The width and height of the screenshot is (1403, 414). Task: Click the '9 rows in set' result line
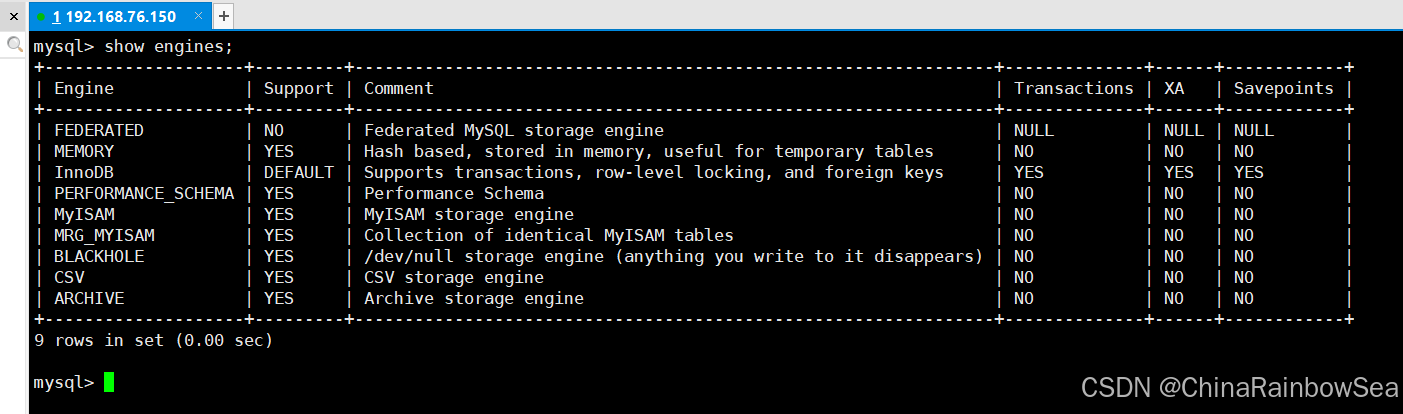click(153, 340)
